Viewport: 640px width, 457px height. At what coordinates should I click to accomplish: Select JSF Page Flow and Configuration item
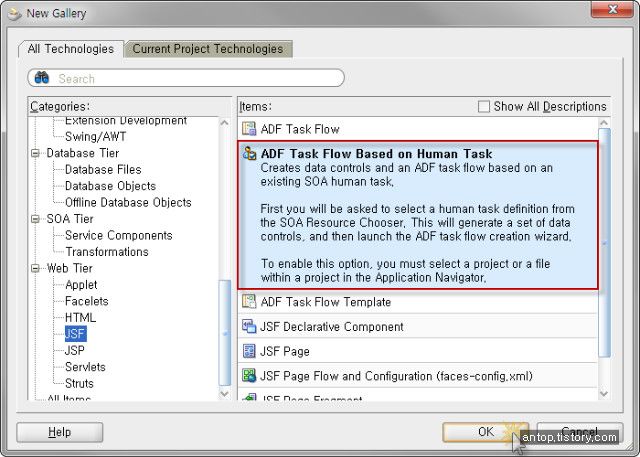pos(418,376)
